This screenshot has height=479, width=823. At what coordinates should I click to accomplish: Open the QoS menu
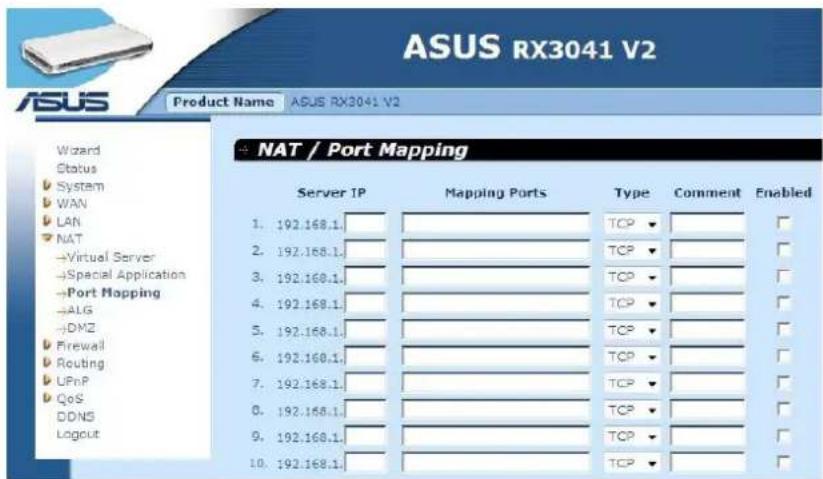coord(70,399)
